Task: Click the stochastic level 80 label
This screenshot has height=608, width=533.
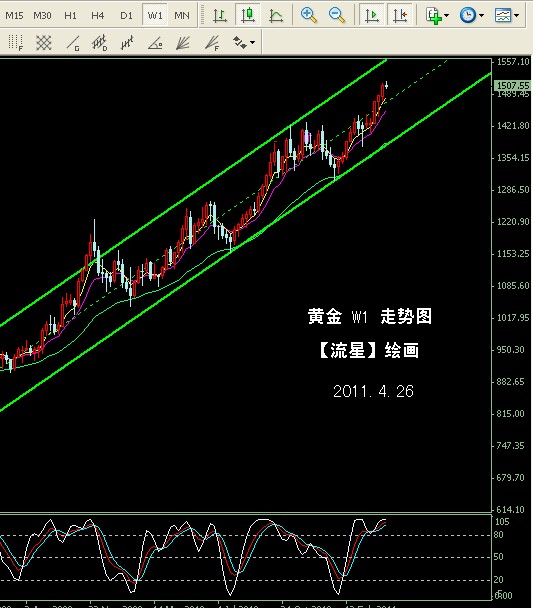Action: point(499,535)
